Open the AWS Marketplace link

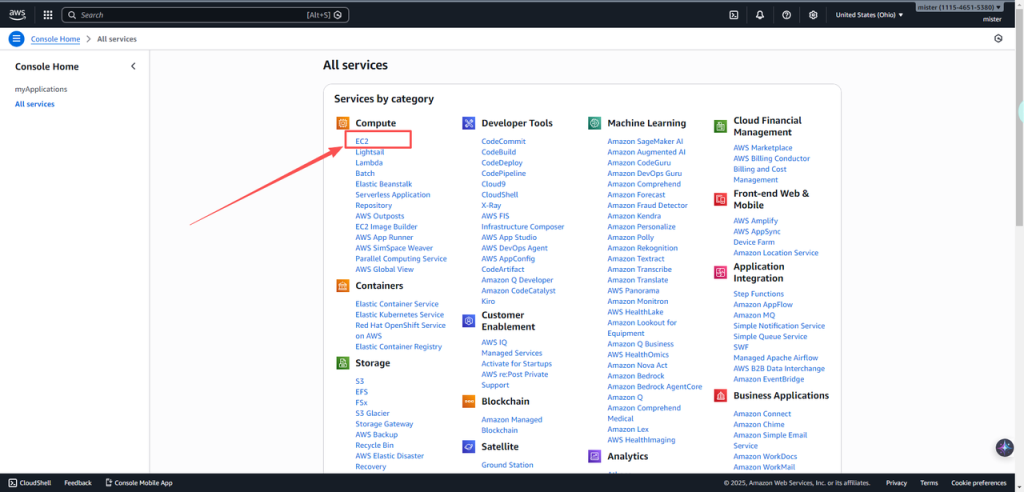(x=763, y=148)
